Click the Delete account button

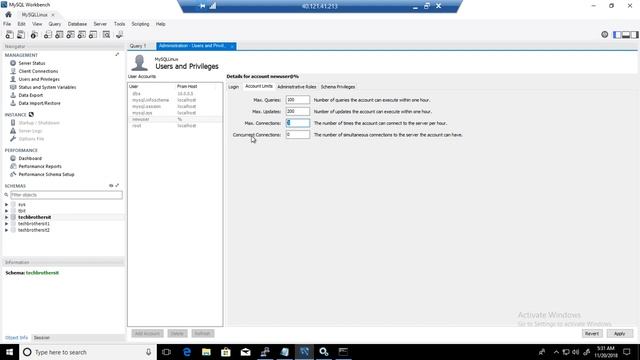pyautogui.click(x=177, y=333)
